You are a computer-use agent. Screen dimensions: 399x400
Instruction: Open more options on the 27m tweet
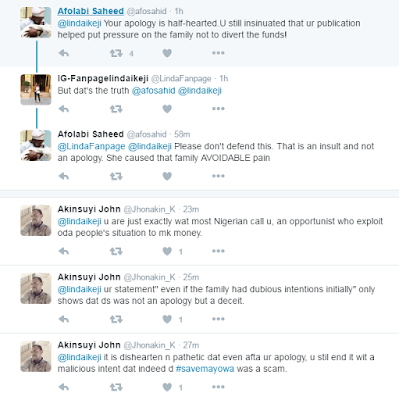pos(218,387)
